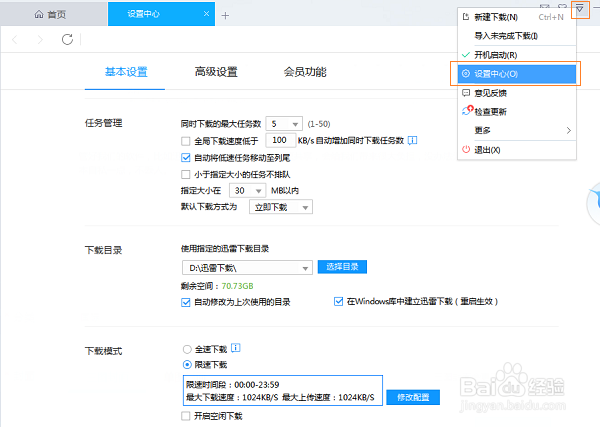Click the 任务管理 section label
600x427 pixels.
pyautogui.click(x=103, y=123)
